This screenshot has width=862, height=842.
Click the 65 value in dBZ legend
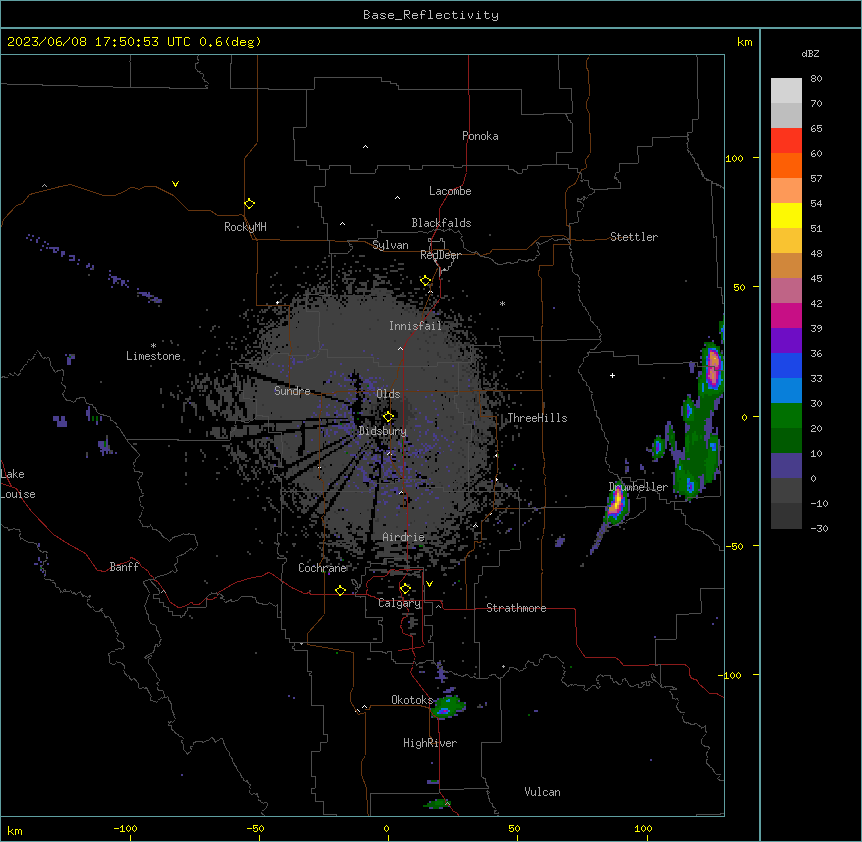tap(816, 128)
